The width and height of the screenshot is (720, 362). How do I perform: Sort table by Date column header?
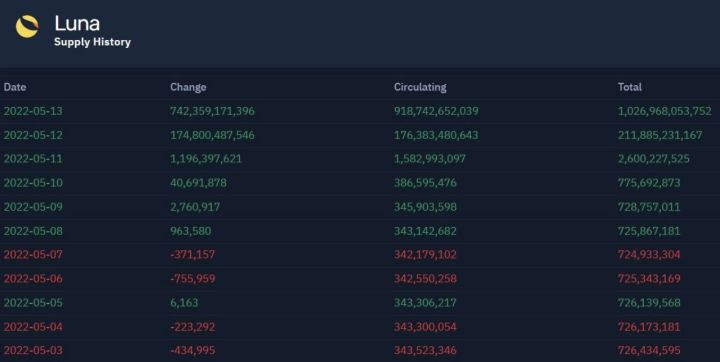pyautogui.click(x=15, y=87)
